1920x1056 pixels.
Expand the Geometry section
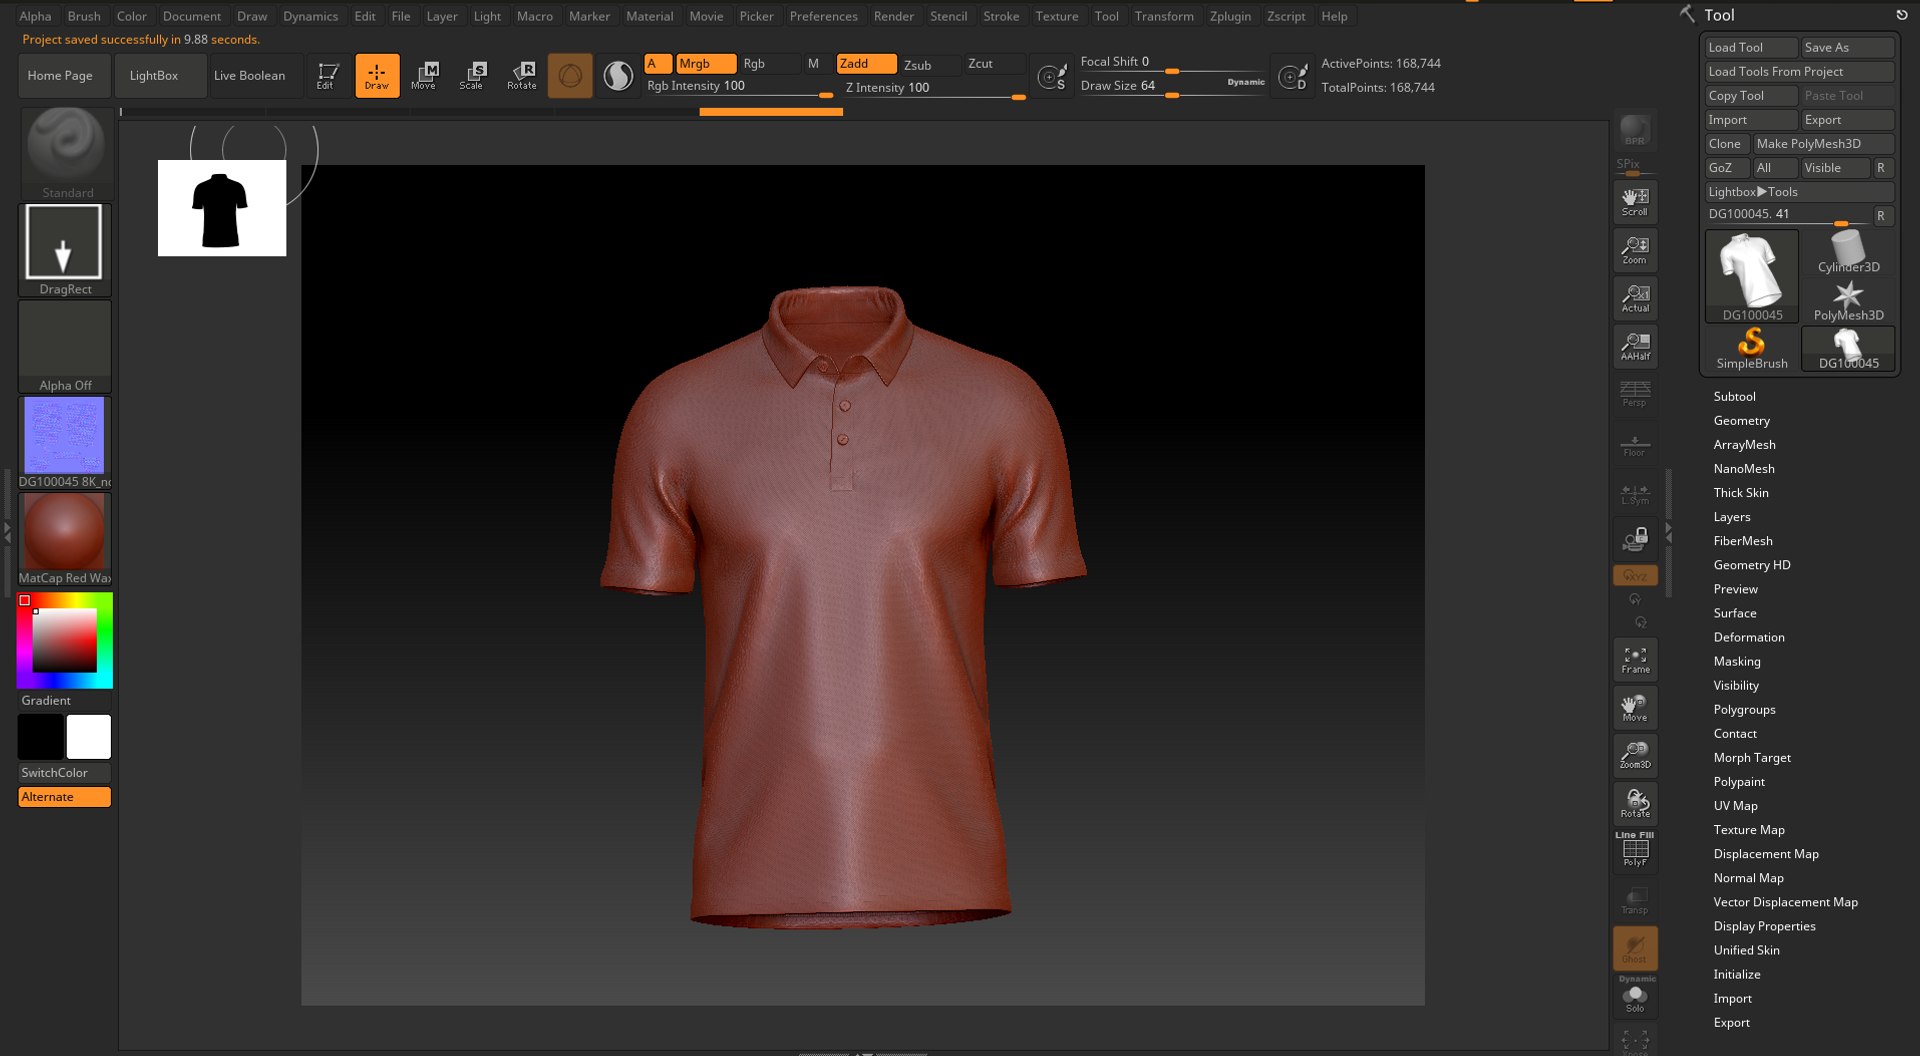tap(1741, 421)
